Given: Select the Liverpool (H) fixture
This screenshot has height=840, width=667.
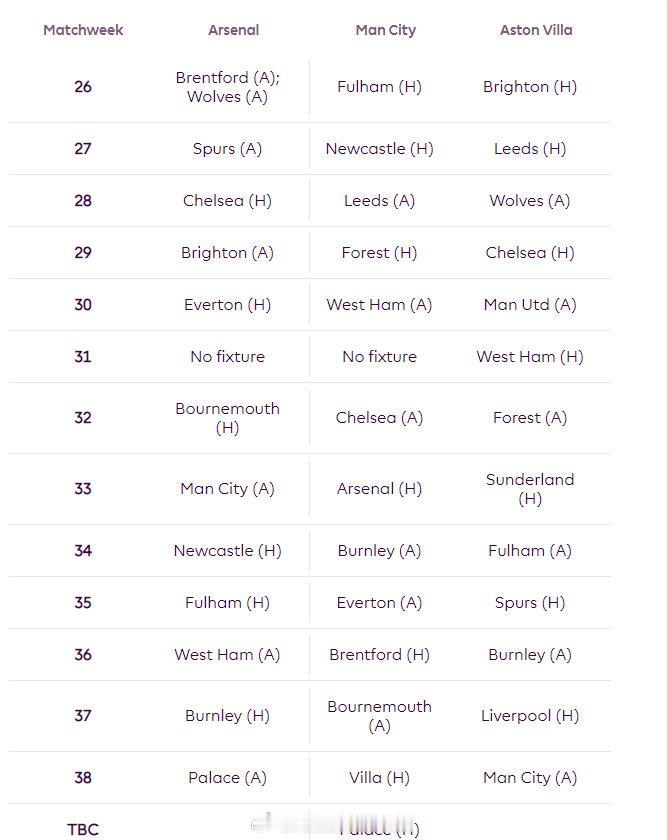Looking at the screenshot, I should 530,716.
